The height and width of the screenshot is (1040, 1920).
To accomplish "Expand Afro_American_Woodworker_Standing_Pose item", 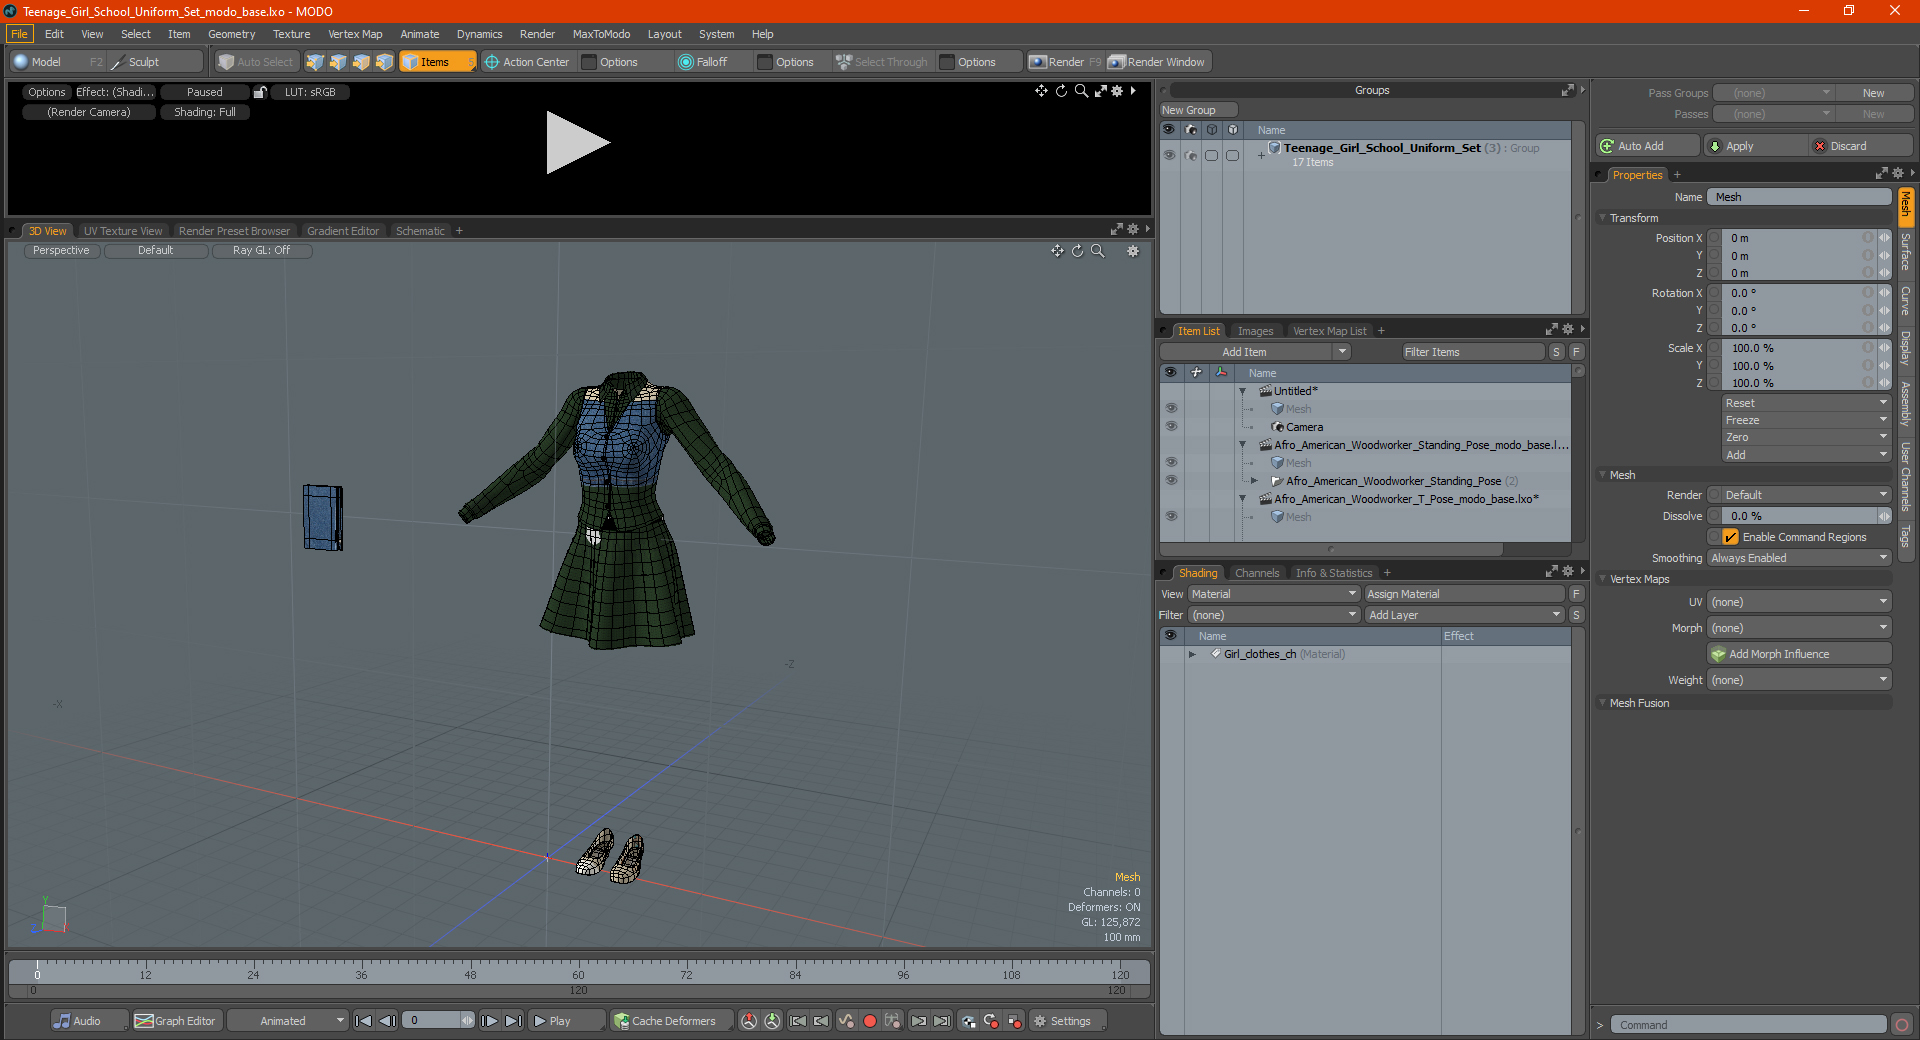I will (1255, 481).
